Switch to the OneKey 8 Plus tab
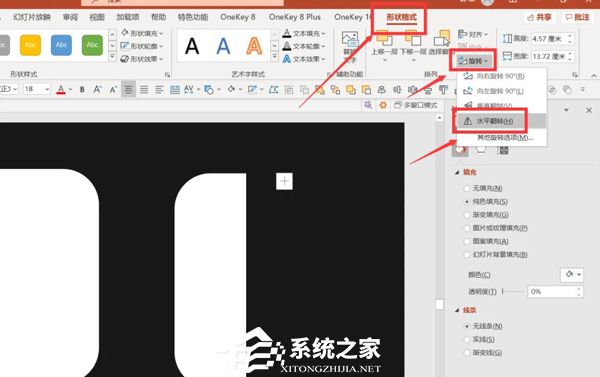This screenshot has width=600, height=377. 295,17
